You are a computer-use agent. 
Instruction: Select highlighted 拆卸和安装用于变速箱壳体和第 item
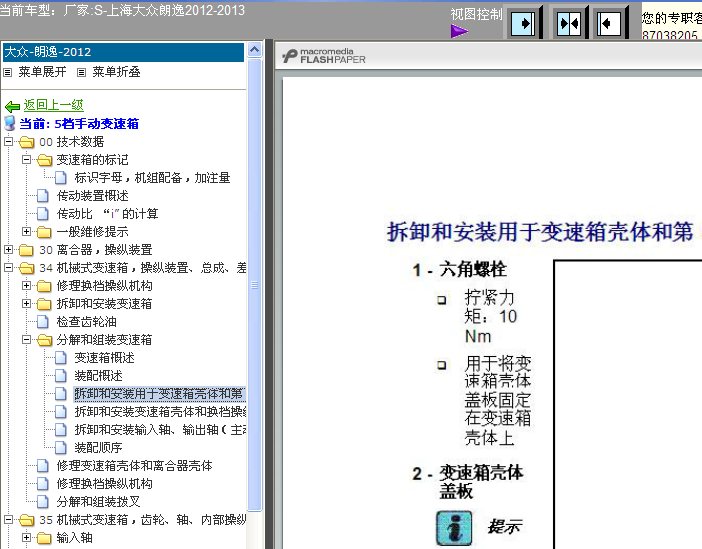point(159,394)
